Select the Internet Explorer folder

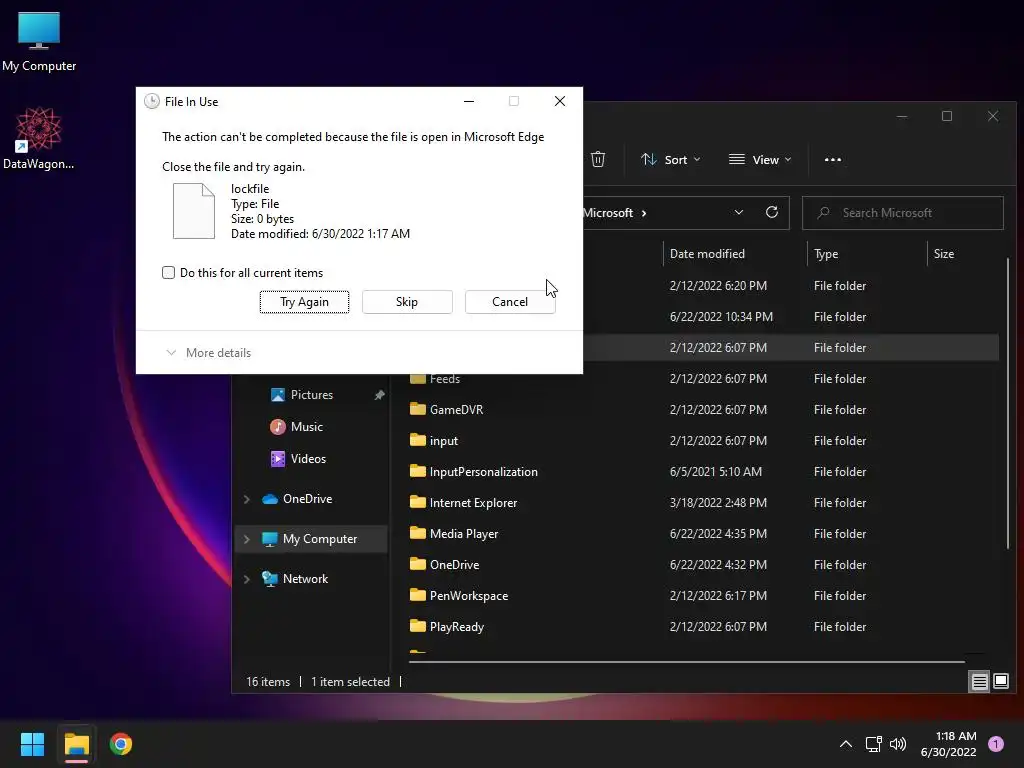pos(473,503)
